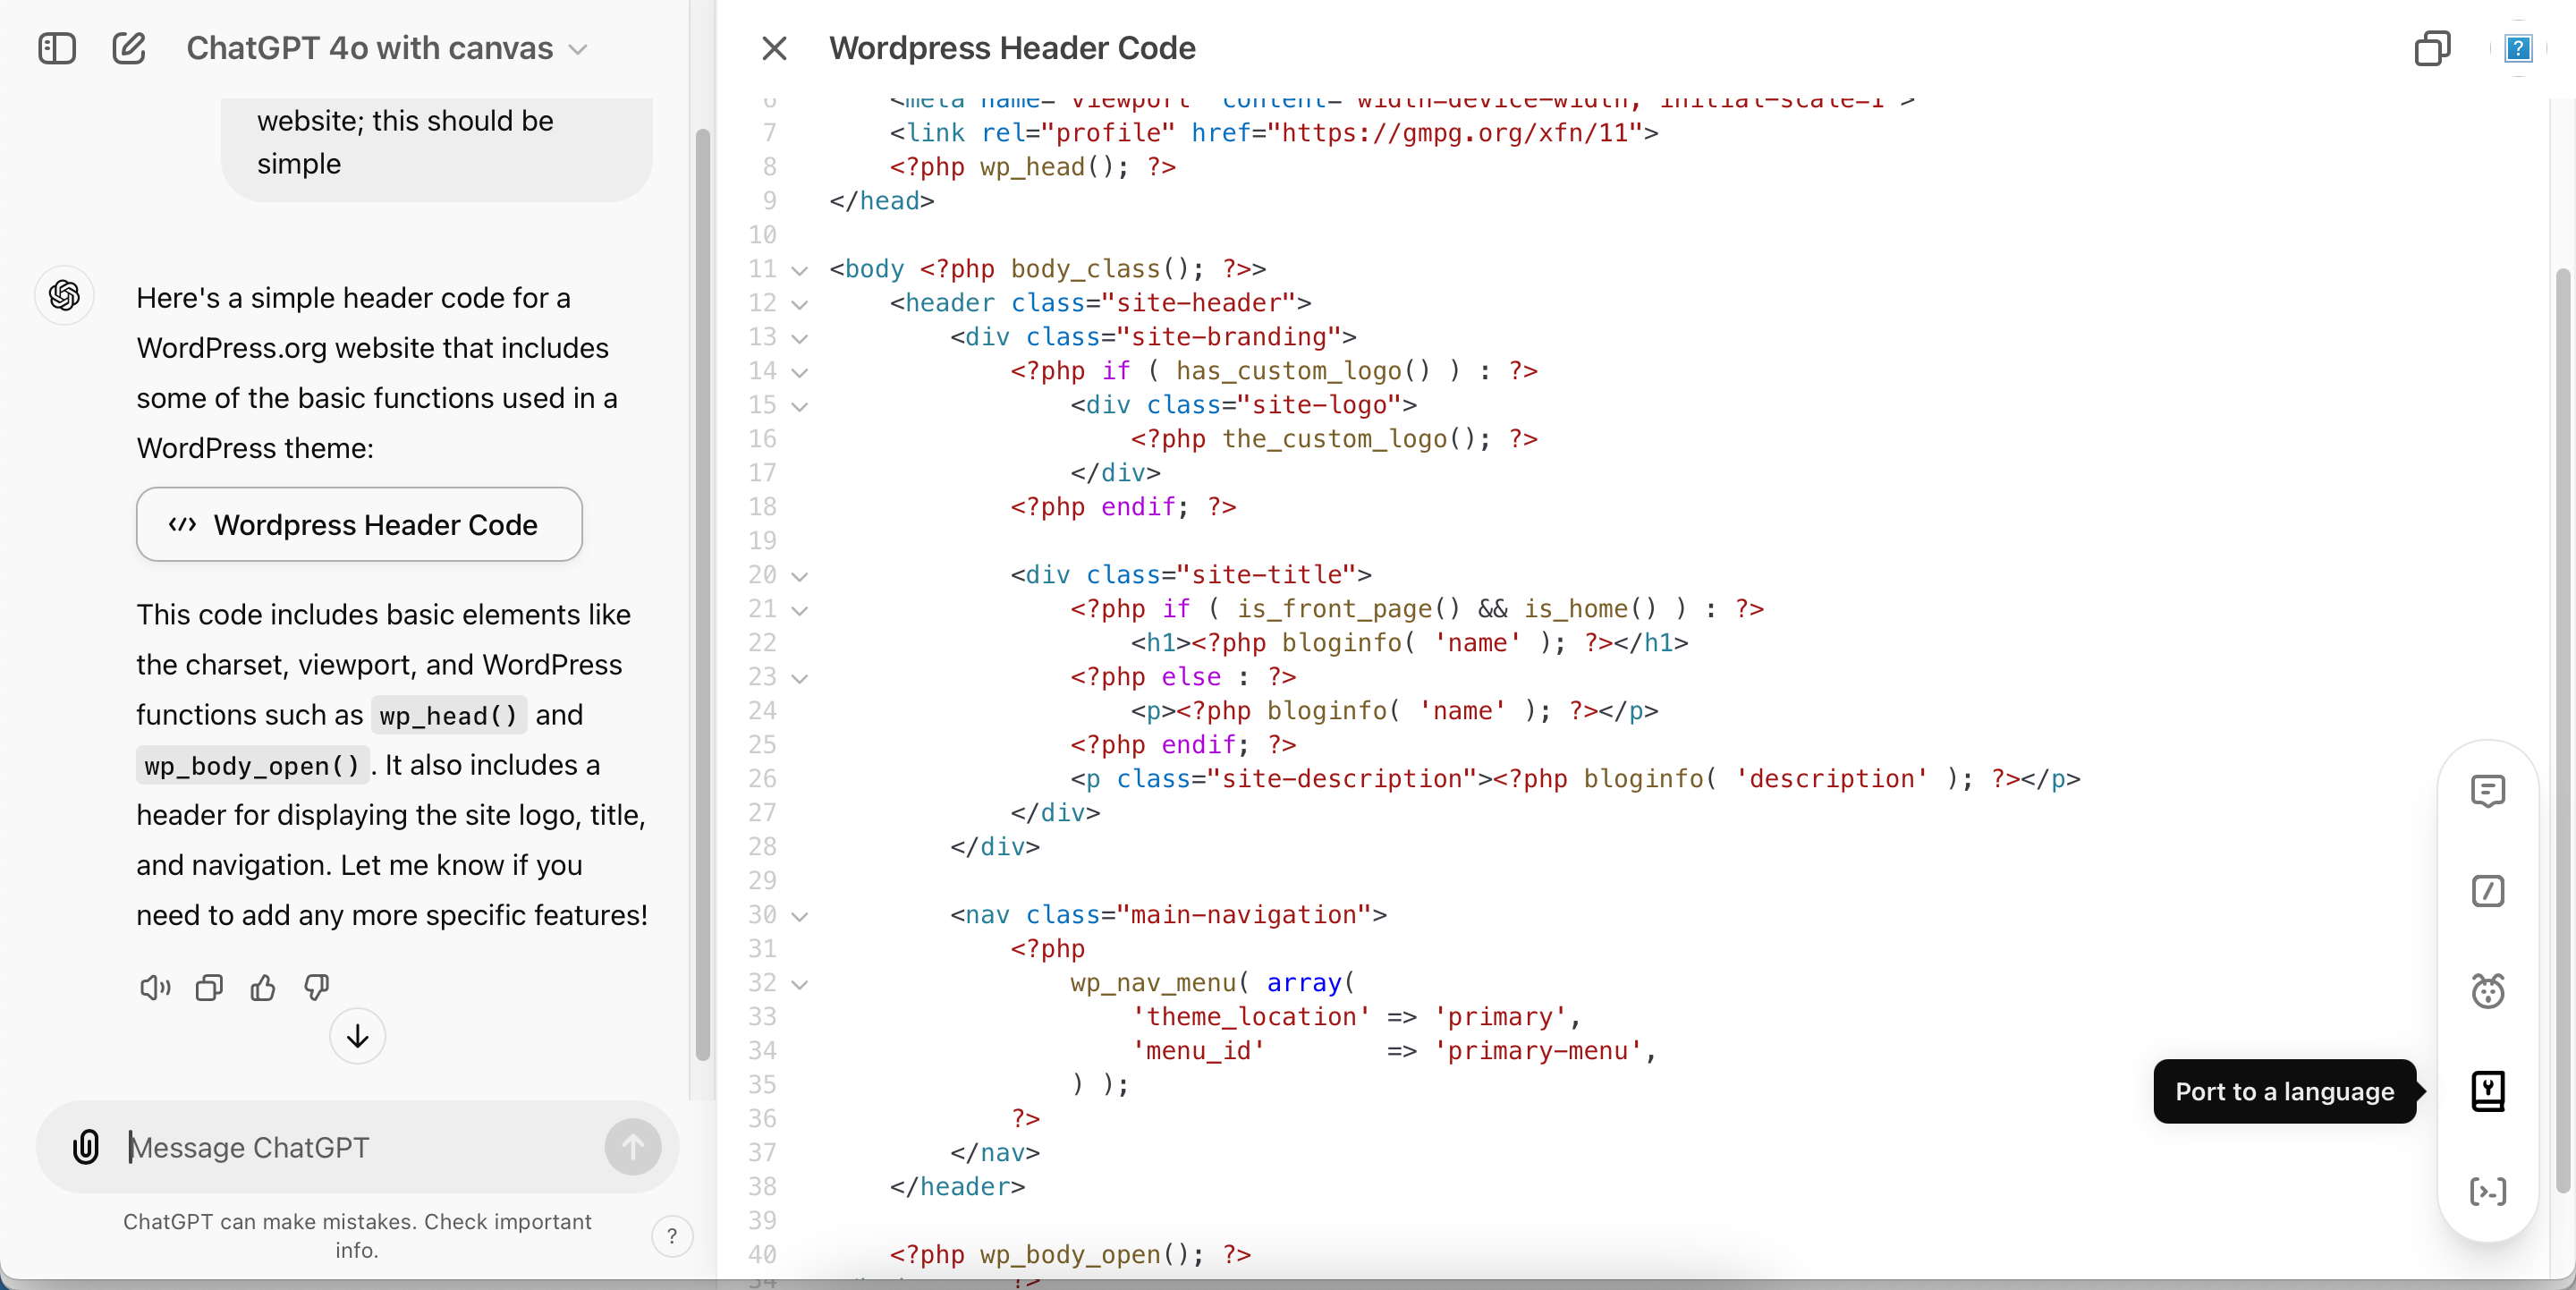Click the close X button on the canvas panel
Screen dimensions: 2576x1290
(x=775, y=47)
